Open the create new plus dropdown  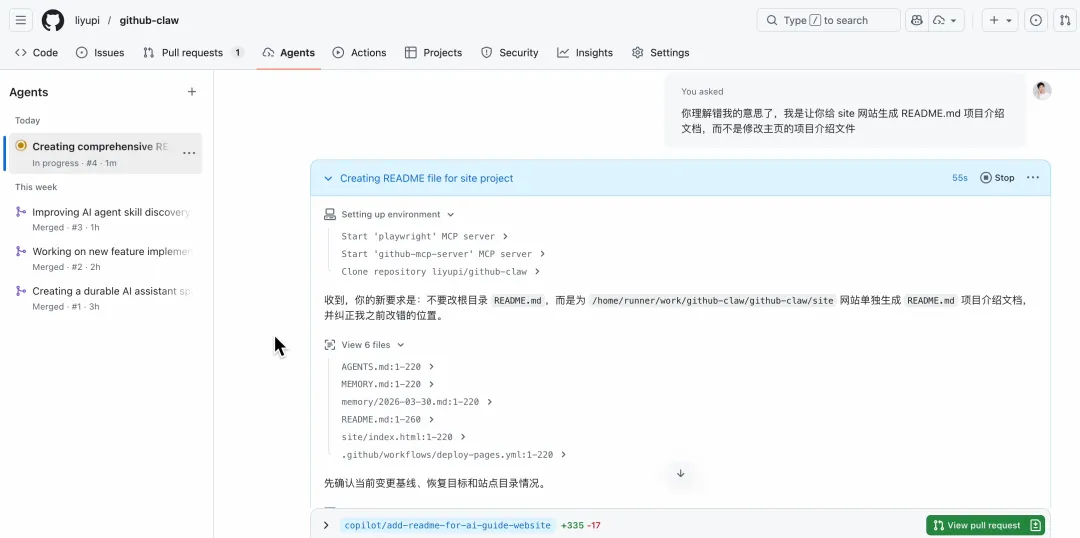(x=998, y=20)
